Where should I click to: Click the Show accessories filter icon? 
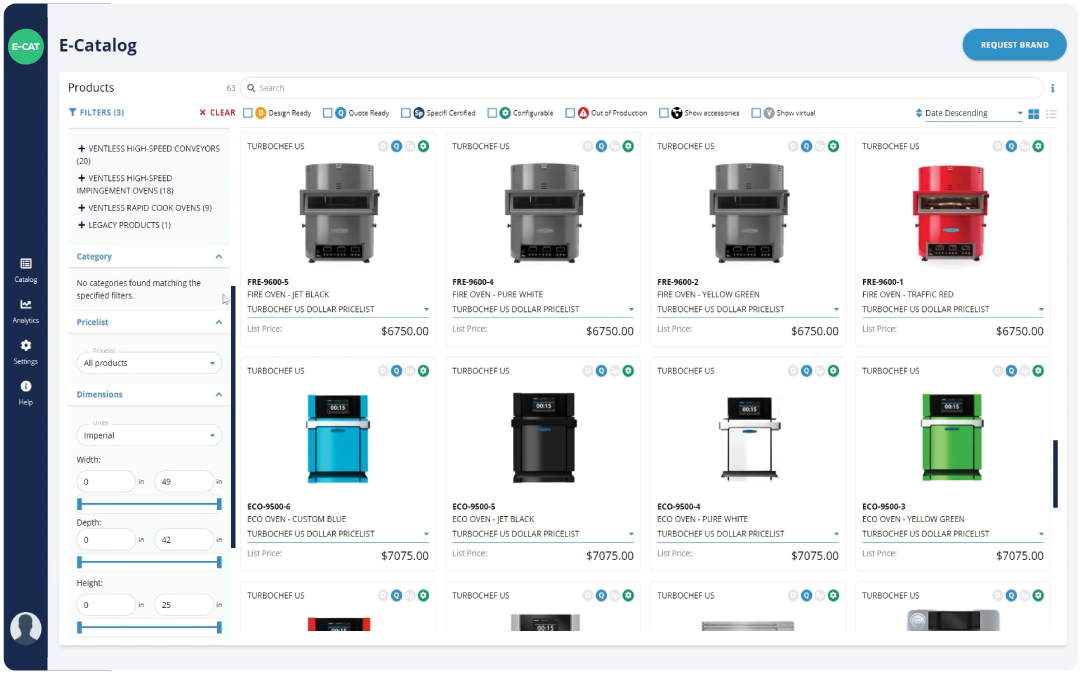click(x=677, y=113)
